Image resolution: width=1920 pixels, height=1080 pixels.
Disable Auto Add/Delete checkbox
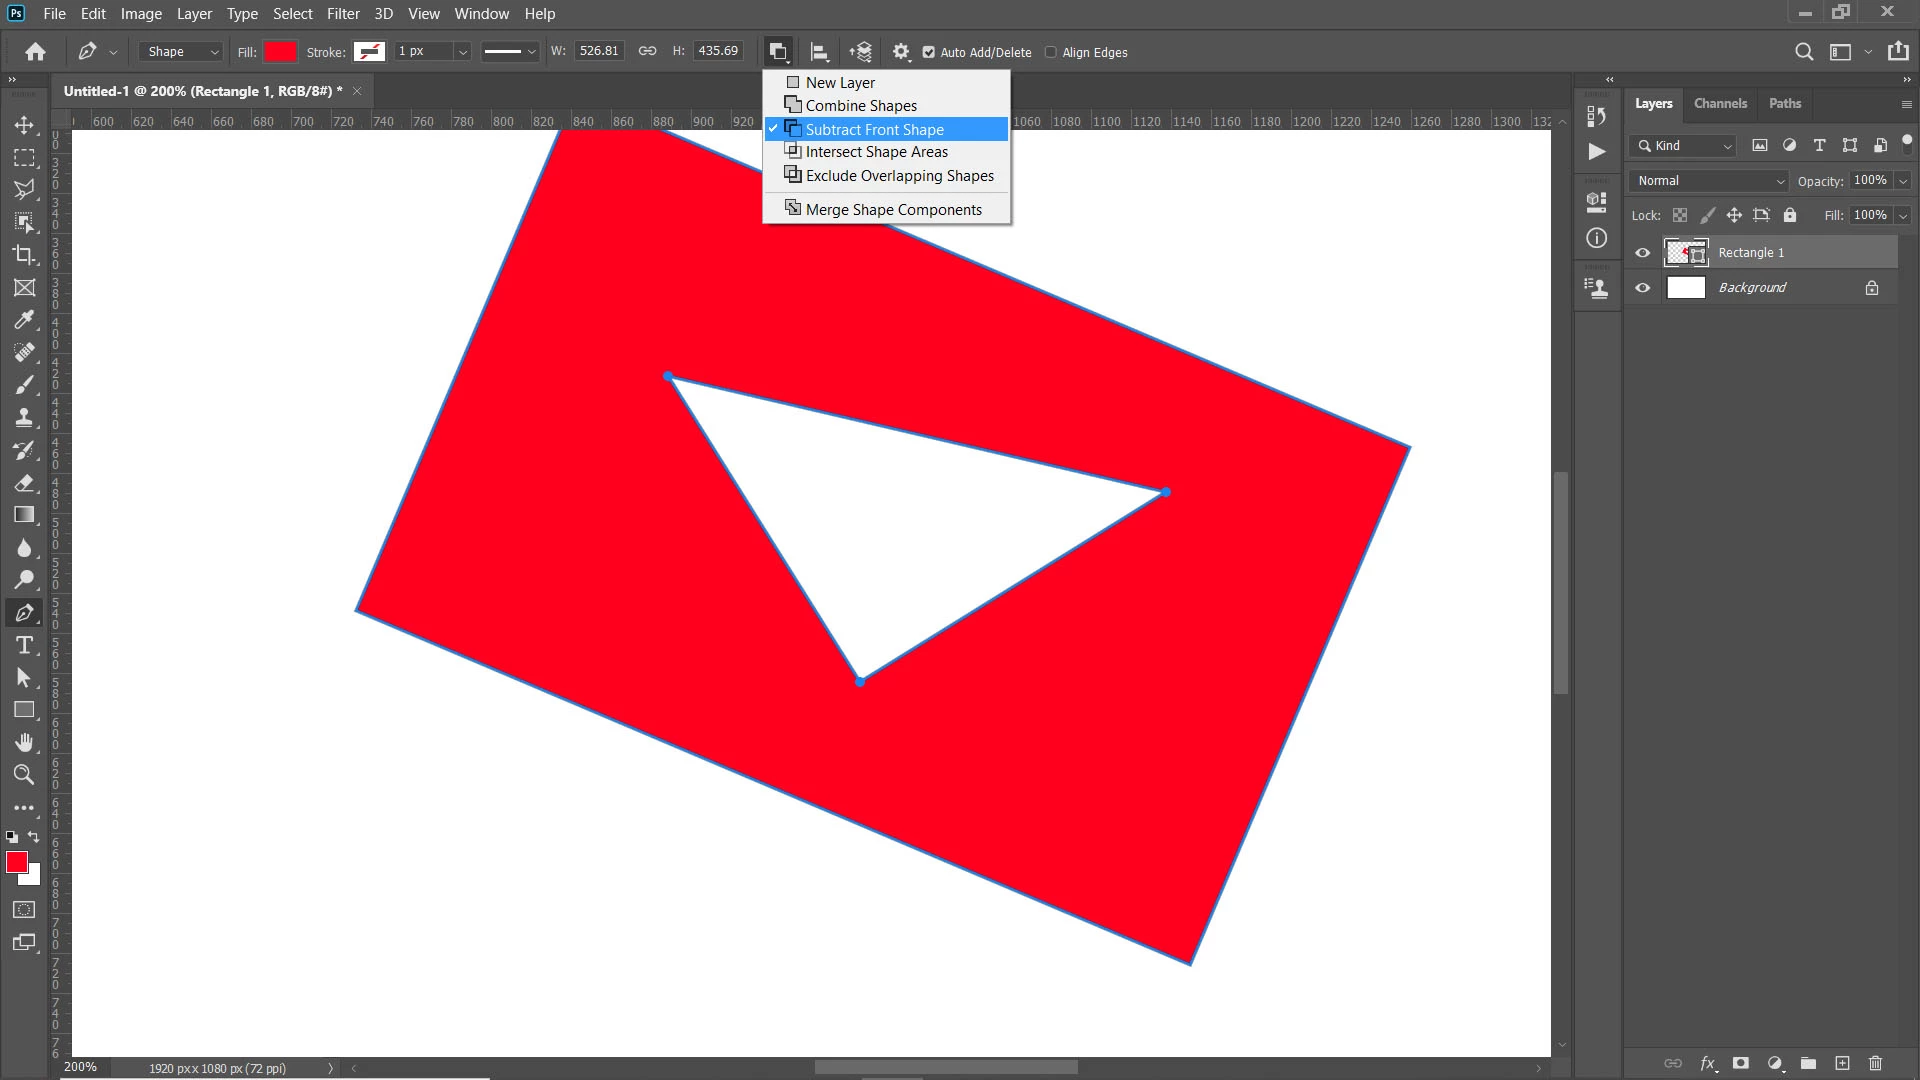point(929,52)
